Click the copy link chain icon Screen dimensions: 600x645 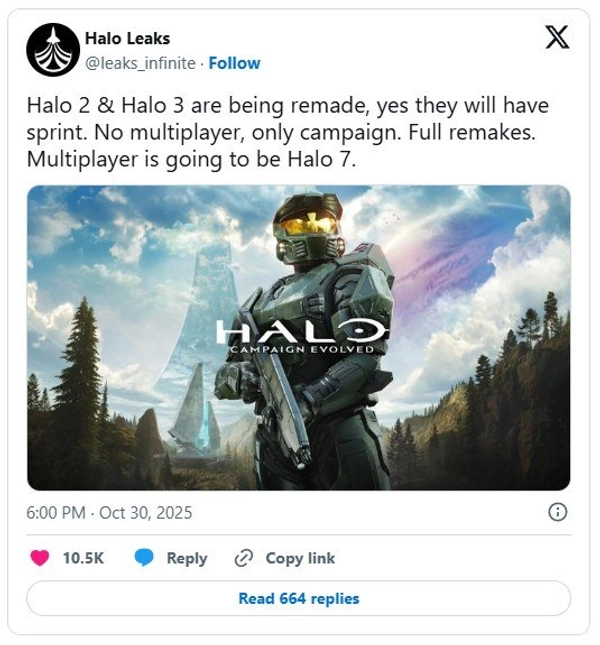pyautogui.click(x=243, y=558)
